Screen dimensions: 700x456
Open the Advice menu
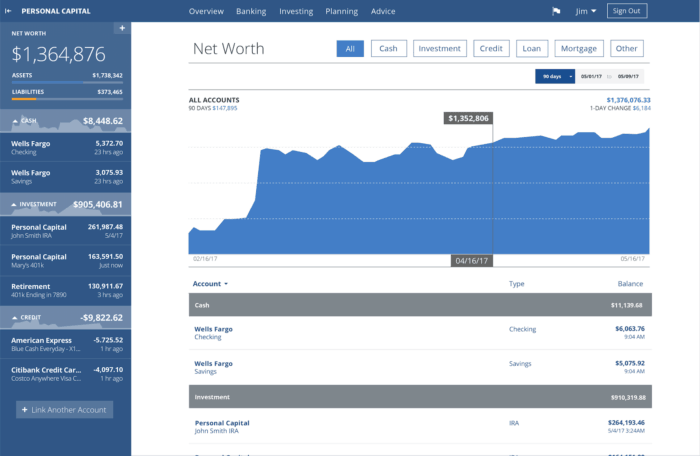[x=383, y=11]
